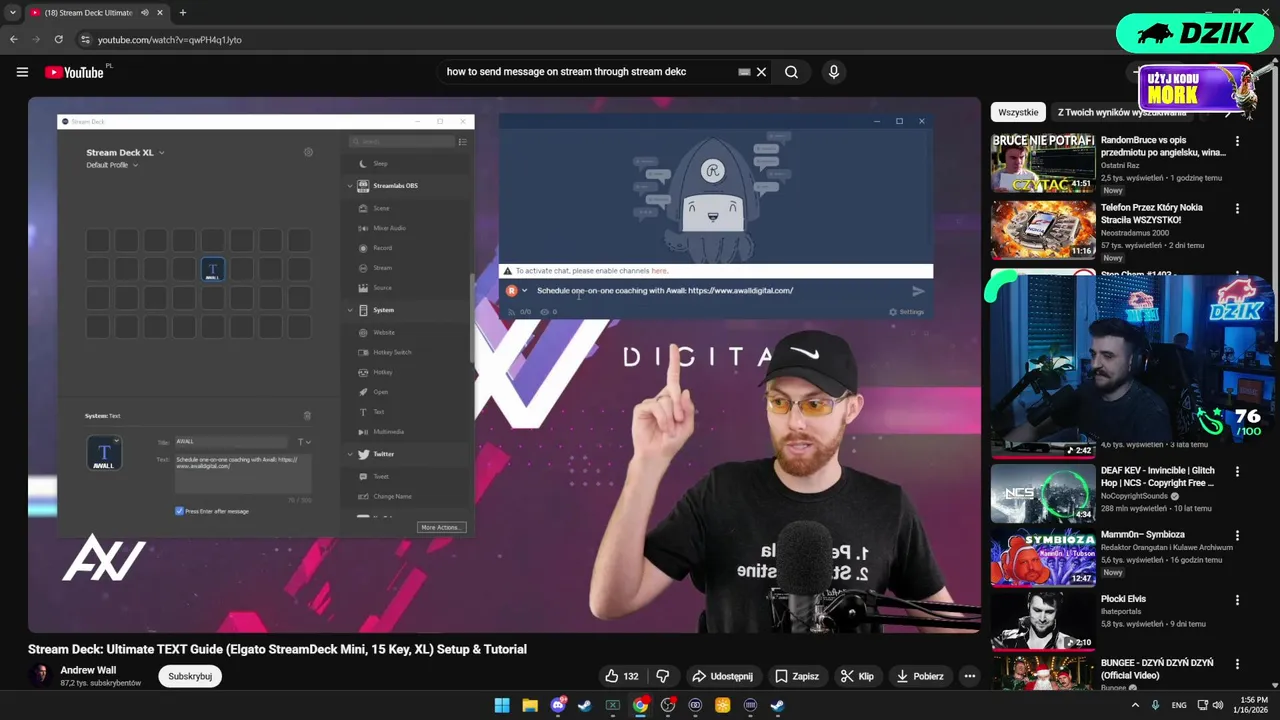Open Mamm0n Symbioza thumbnail
The image size is (1280, 720).
(x=1042, y=556)
